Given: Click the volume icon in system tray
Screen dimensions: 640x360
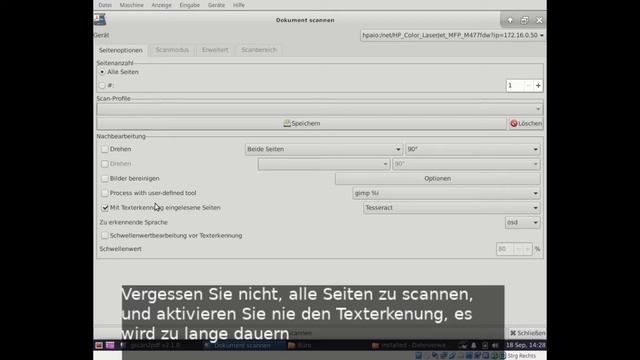Looking at the screenshot, I should tap(495, 345).
